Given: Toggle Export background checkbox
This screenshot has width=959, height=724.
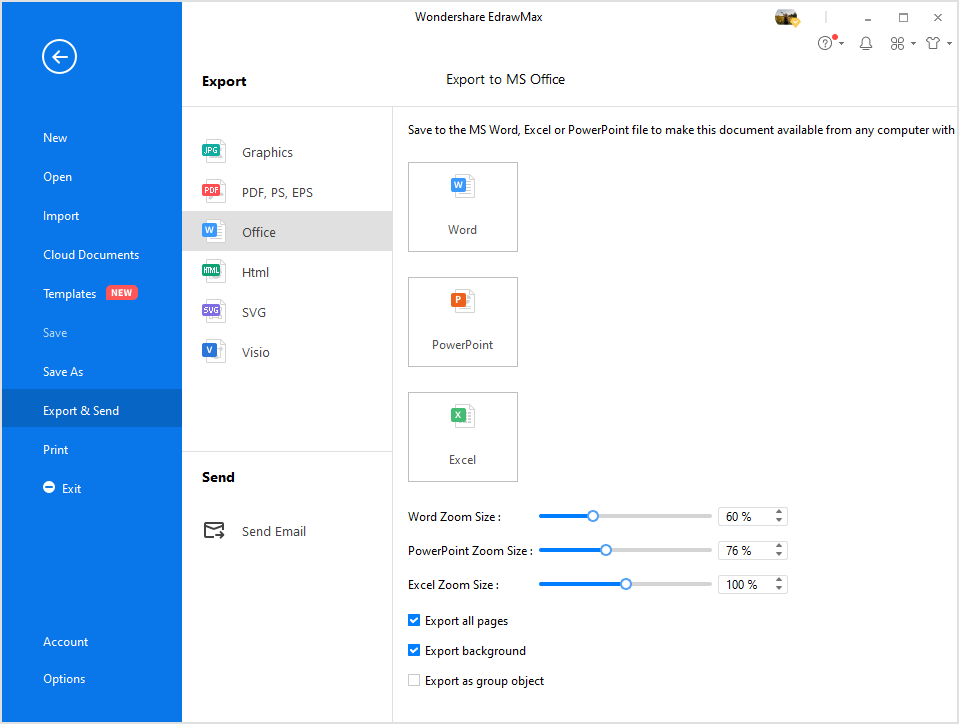Looking at the screenshot, I should (x=414, y=651).
